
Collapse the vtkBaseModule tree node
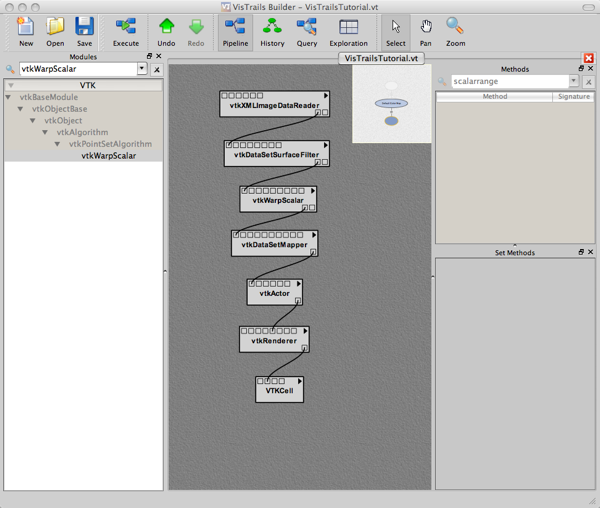coord(8,97)
